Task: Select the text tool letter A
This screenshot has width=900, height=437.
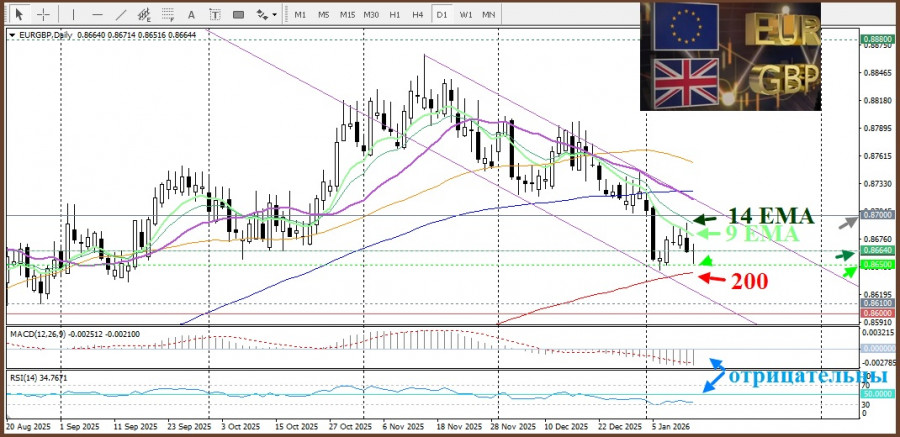Action: tap(192, 15)
